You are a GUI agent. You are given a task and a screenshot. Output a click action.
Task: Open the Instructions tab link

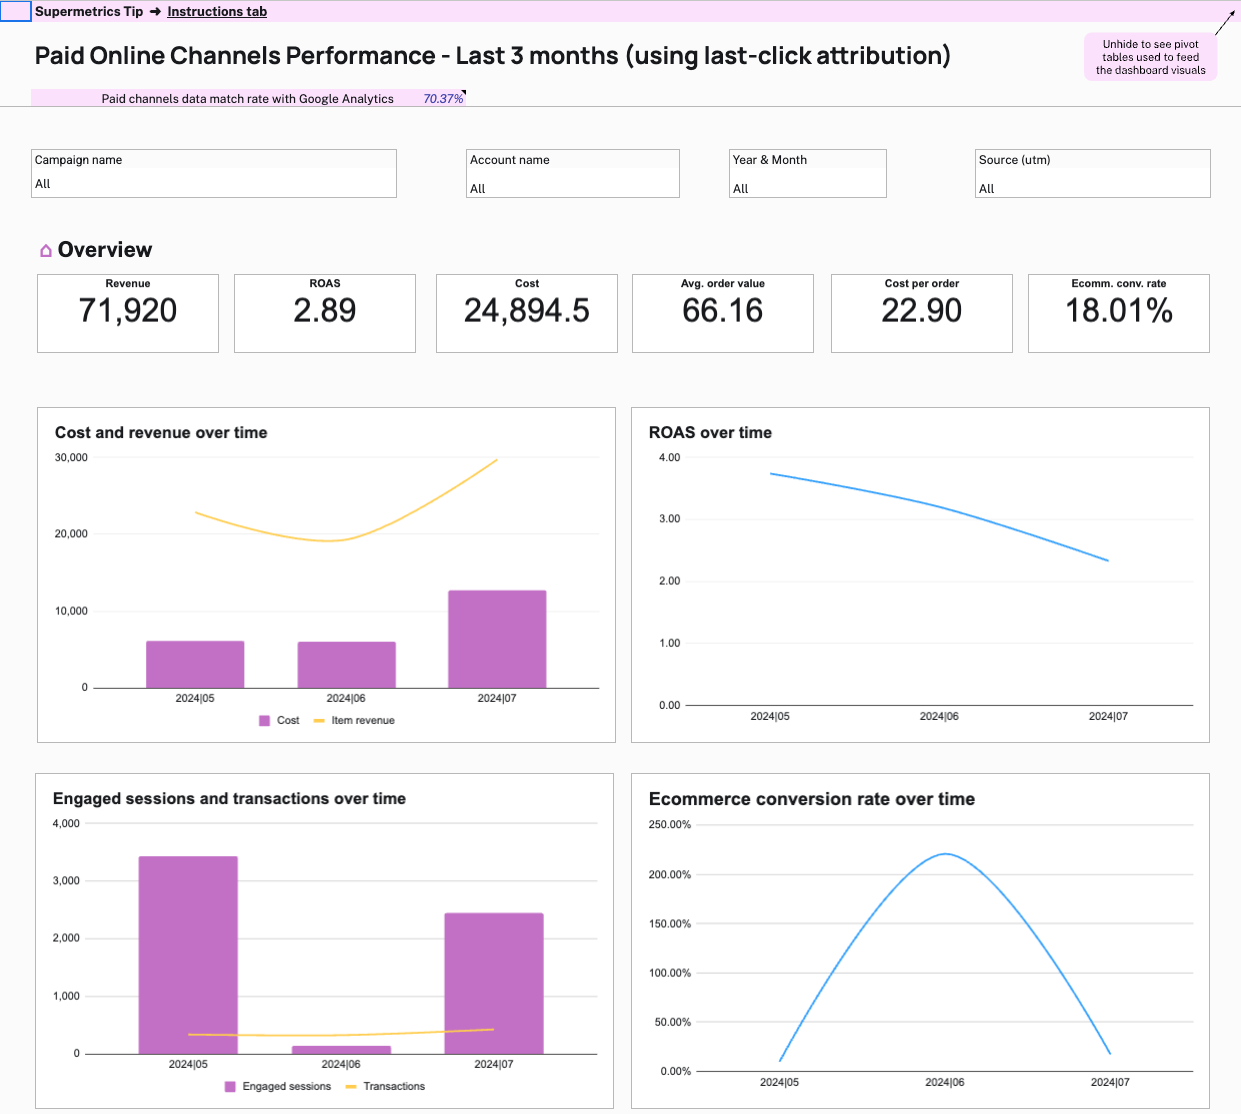point(217,12)
